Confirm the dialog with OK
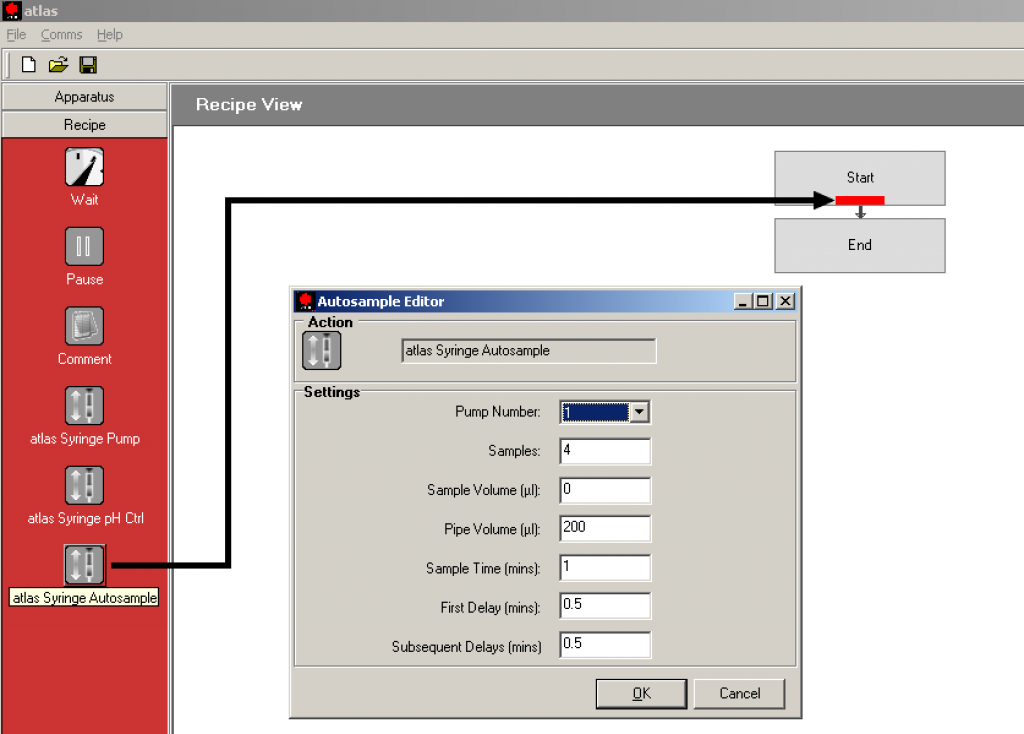 pyautogui.click(x=641, y=694)
